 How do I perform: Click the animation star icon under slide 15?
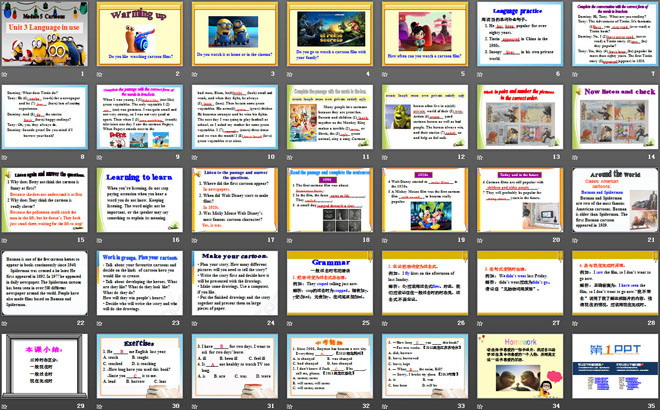[5, 240]
